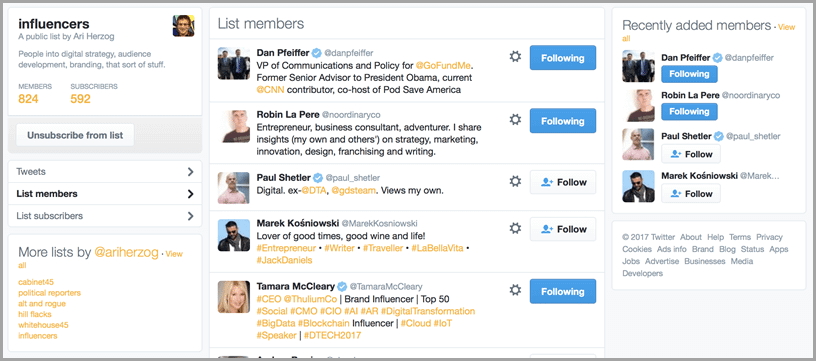Open List subscribers in sidebar
The height and width of the screenshot is (361, 816).
(x=105, y=215)
